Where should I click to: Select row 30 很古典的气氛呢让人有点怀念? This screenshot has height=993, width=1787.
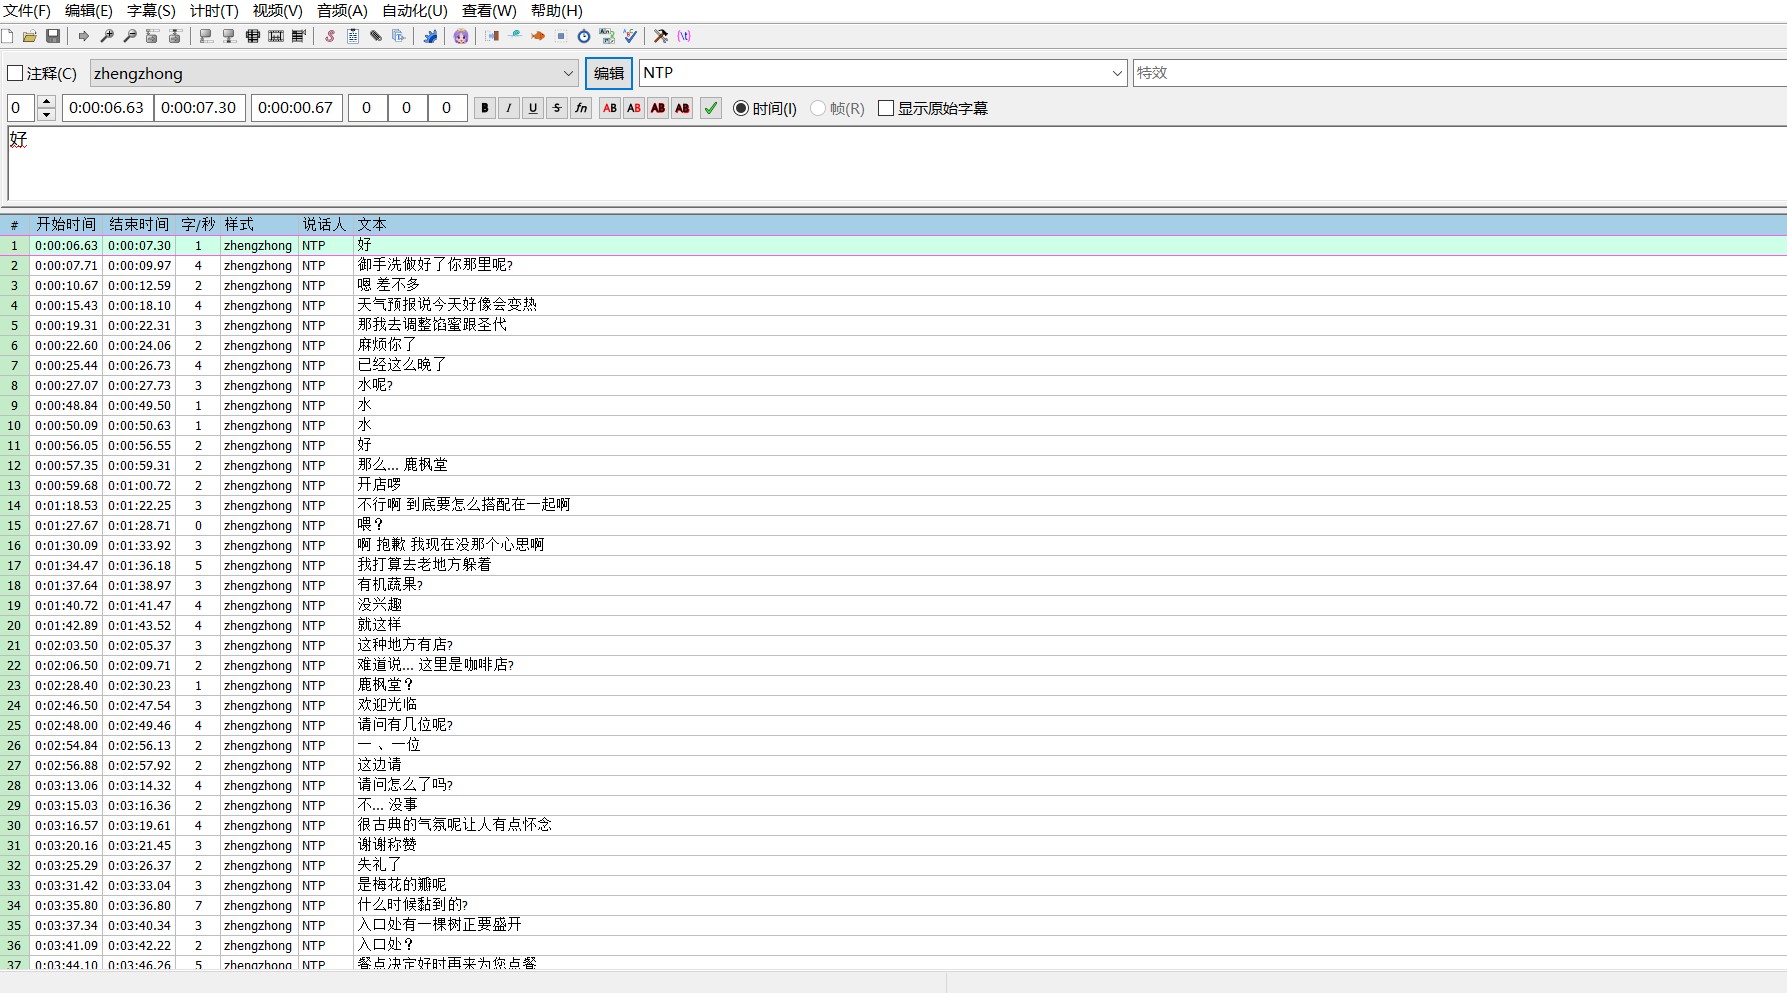(x=893, y=825)
